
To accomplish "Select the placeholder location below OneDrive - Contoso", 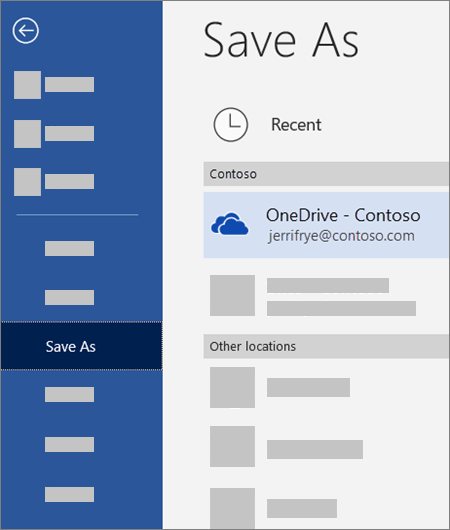I will tap(313, 295).
